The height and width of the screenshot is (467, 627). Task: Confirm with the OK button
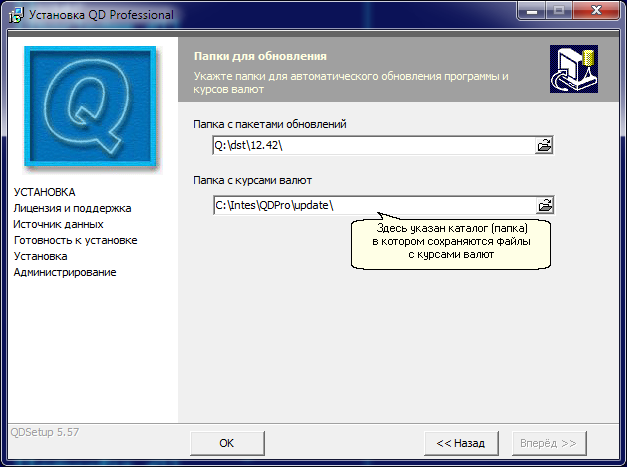[x=227, y=443]
